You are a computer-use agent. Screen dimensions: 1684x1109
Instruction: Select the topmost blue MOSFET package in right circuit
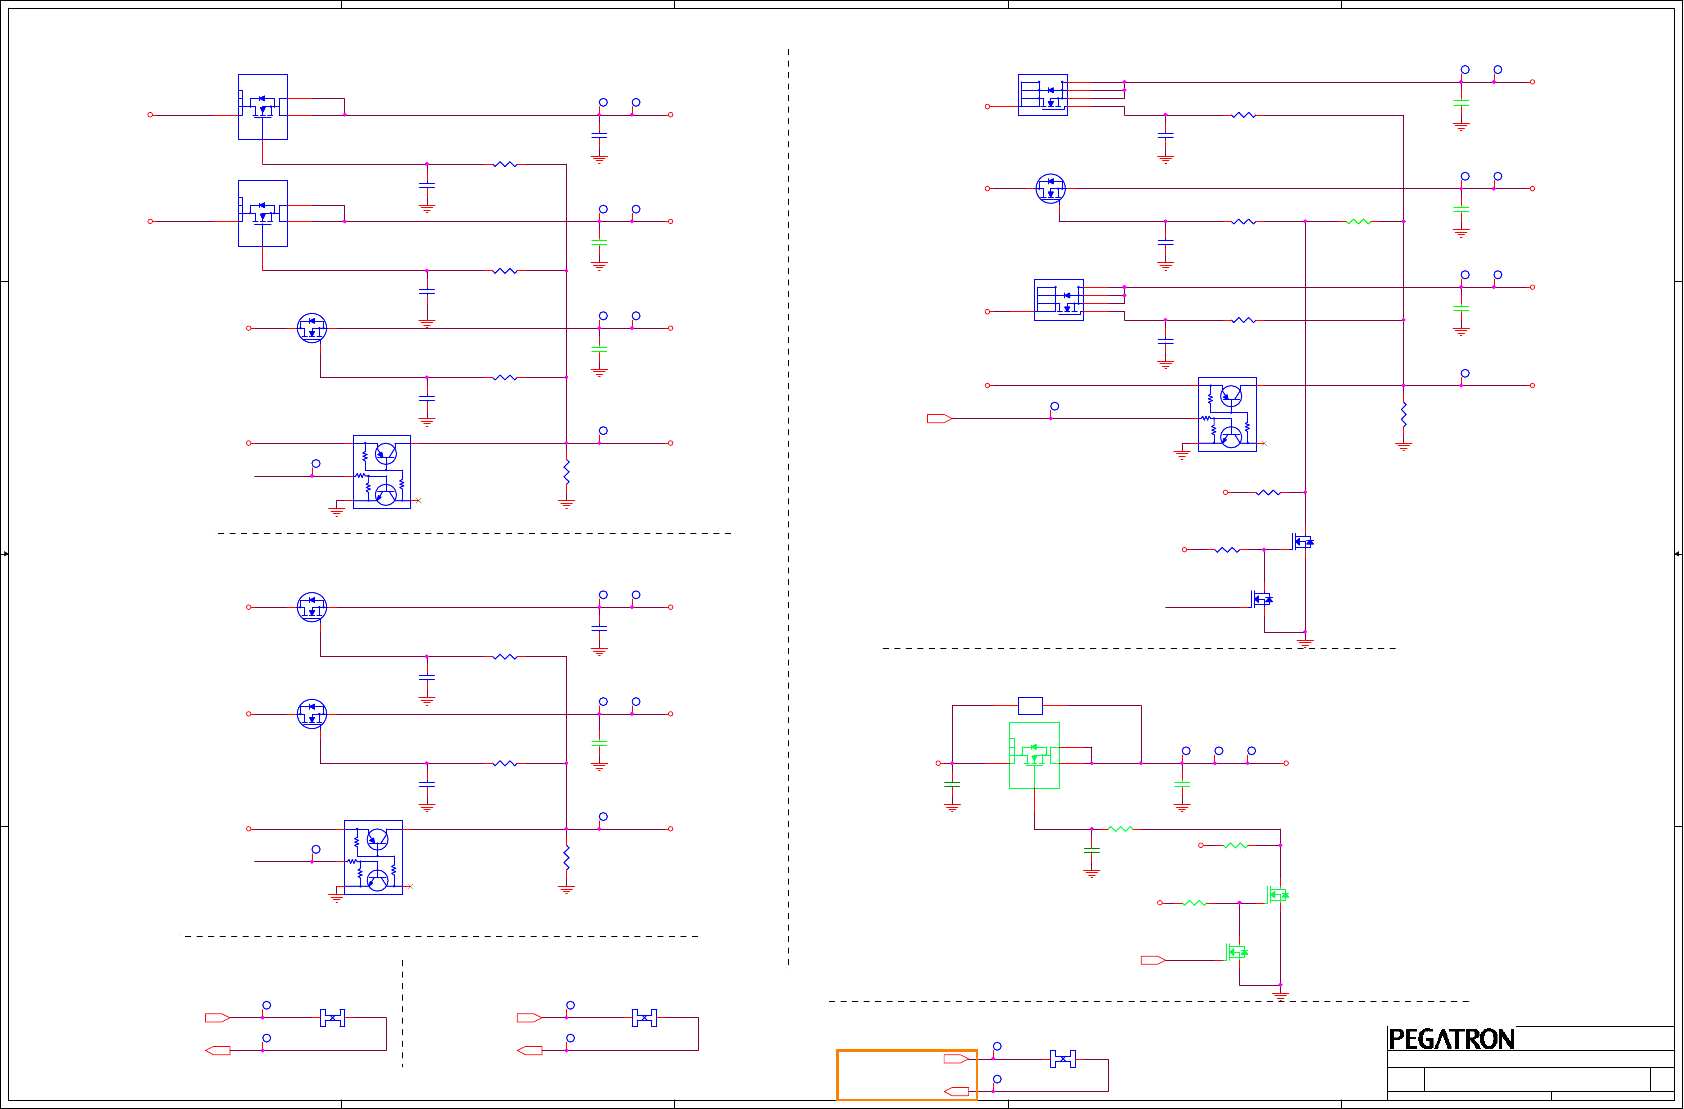[x=1043, y=95]
